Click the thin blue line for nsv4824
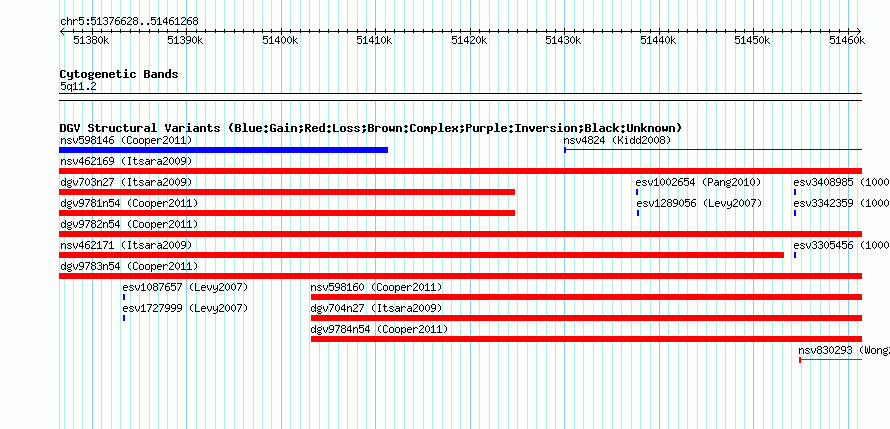This screenshot has height=429, width=890. click(x=713, y=150)
